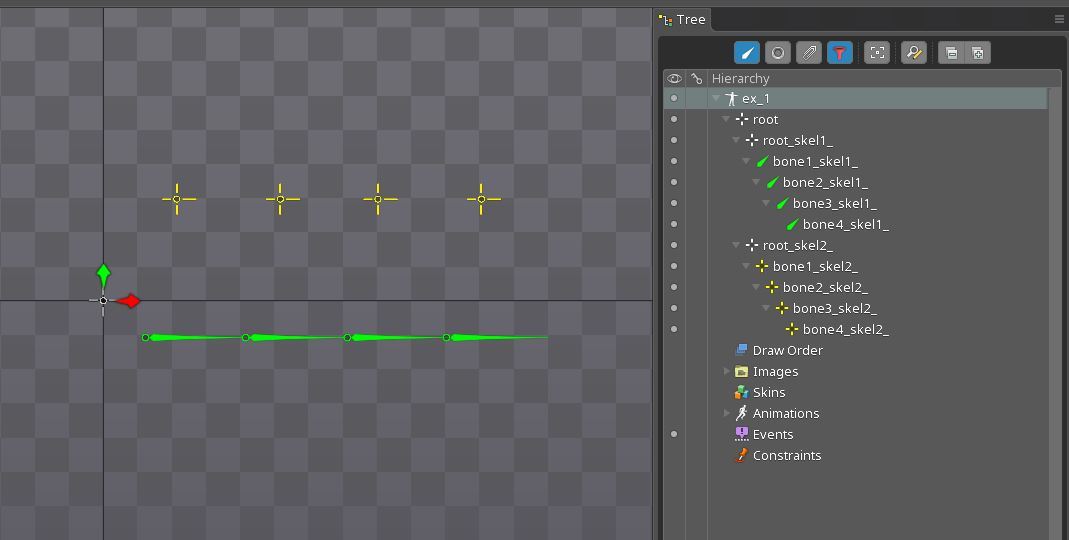Collapse the root_skel2_ node
Viewport: 1069px width, 540px height.
736,245
